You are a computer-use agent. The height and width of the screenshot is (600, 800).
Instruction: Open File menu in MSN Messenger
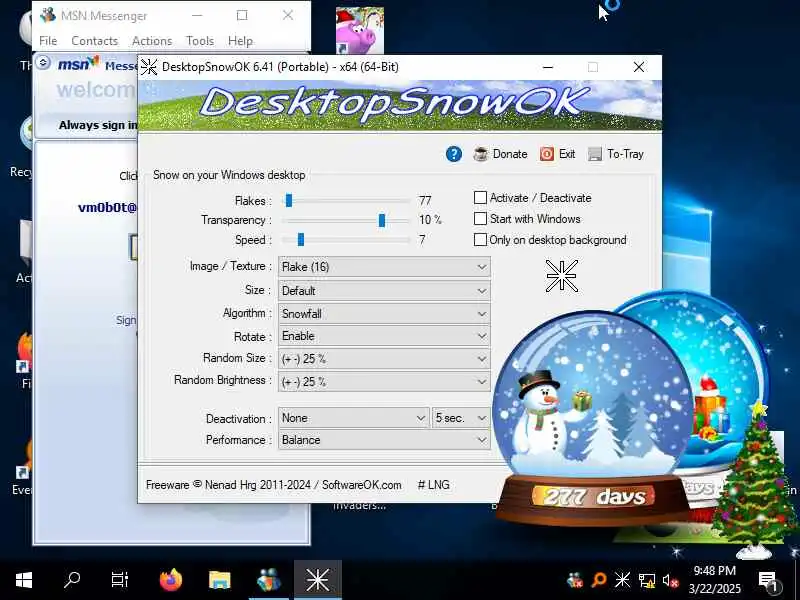click(48, 41)
